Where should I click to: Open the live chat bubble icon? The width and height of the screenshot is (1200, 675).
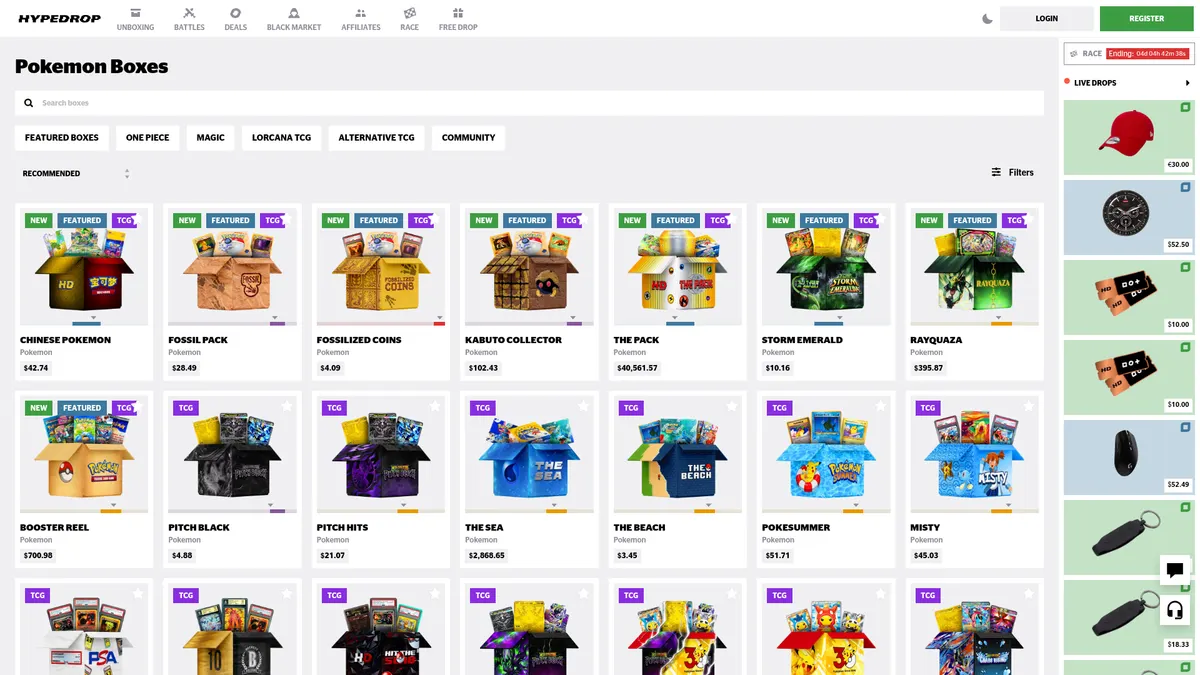pos(1175,570)
